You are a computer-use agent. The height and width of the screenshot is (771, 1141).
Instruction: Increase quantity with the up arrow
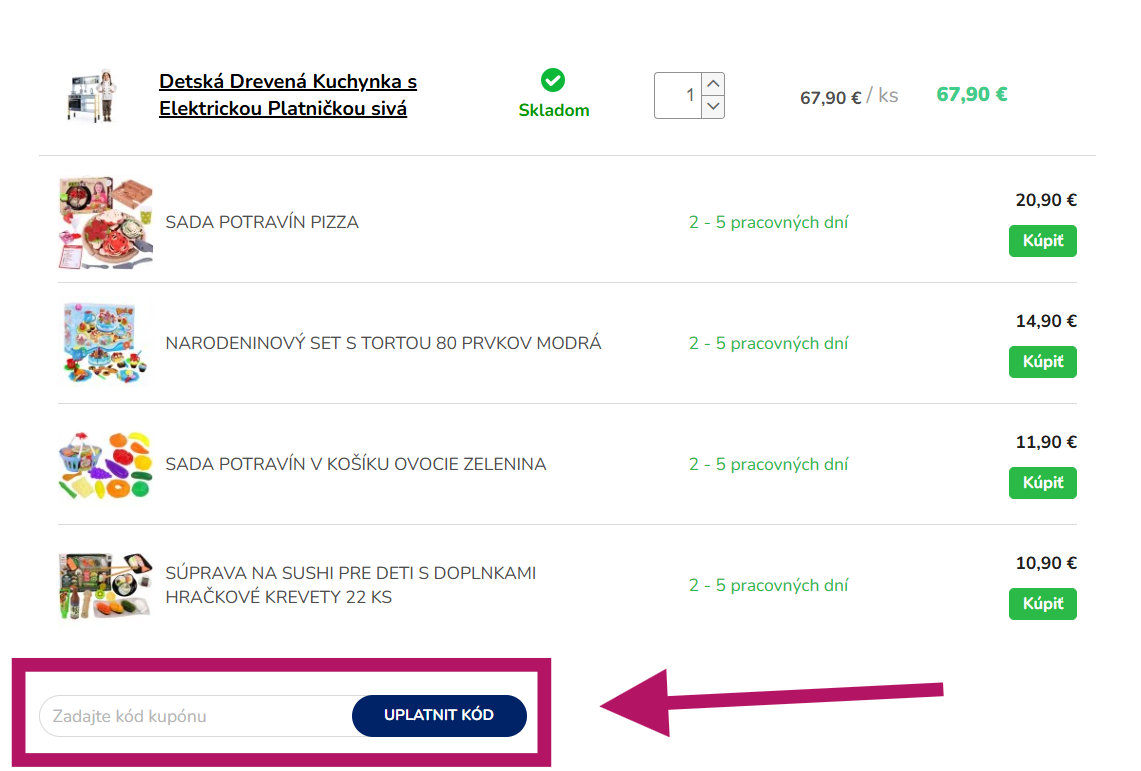(x=713, y=84)
